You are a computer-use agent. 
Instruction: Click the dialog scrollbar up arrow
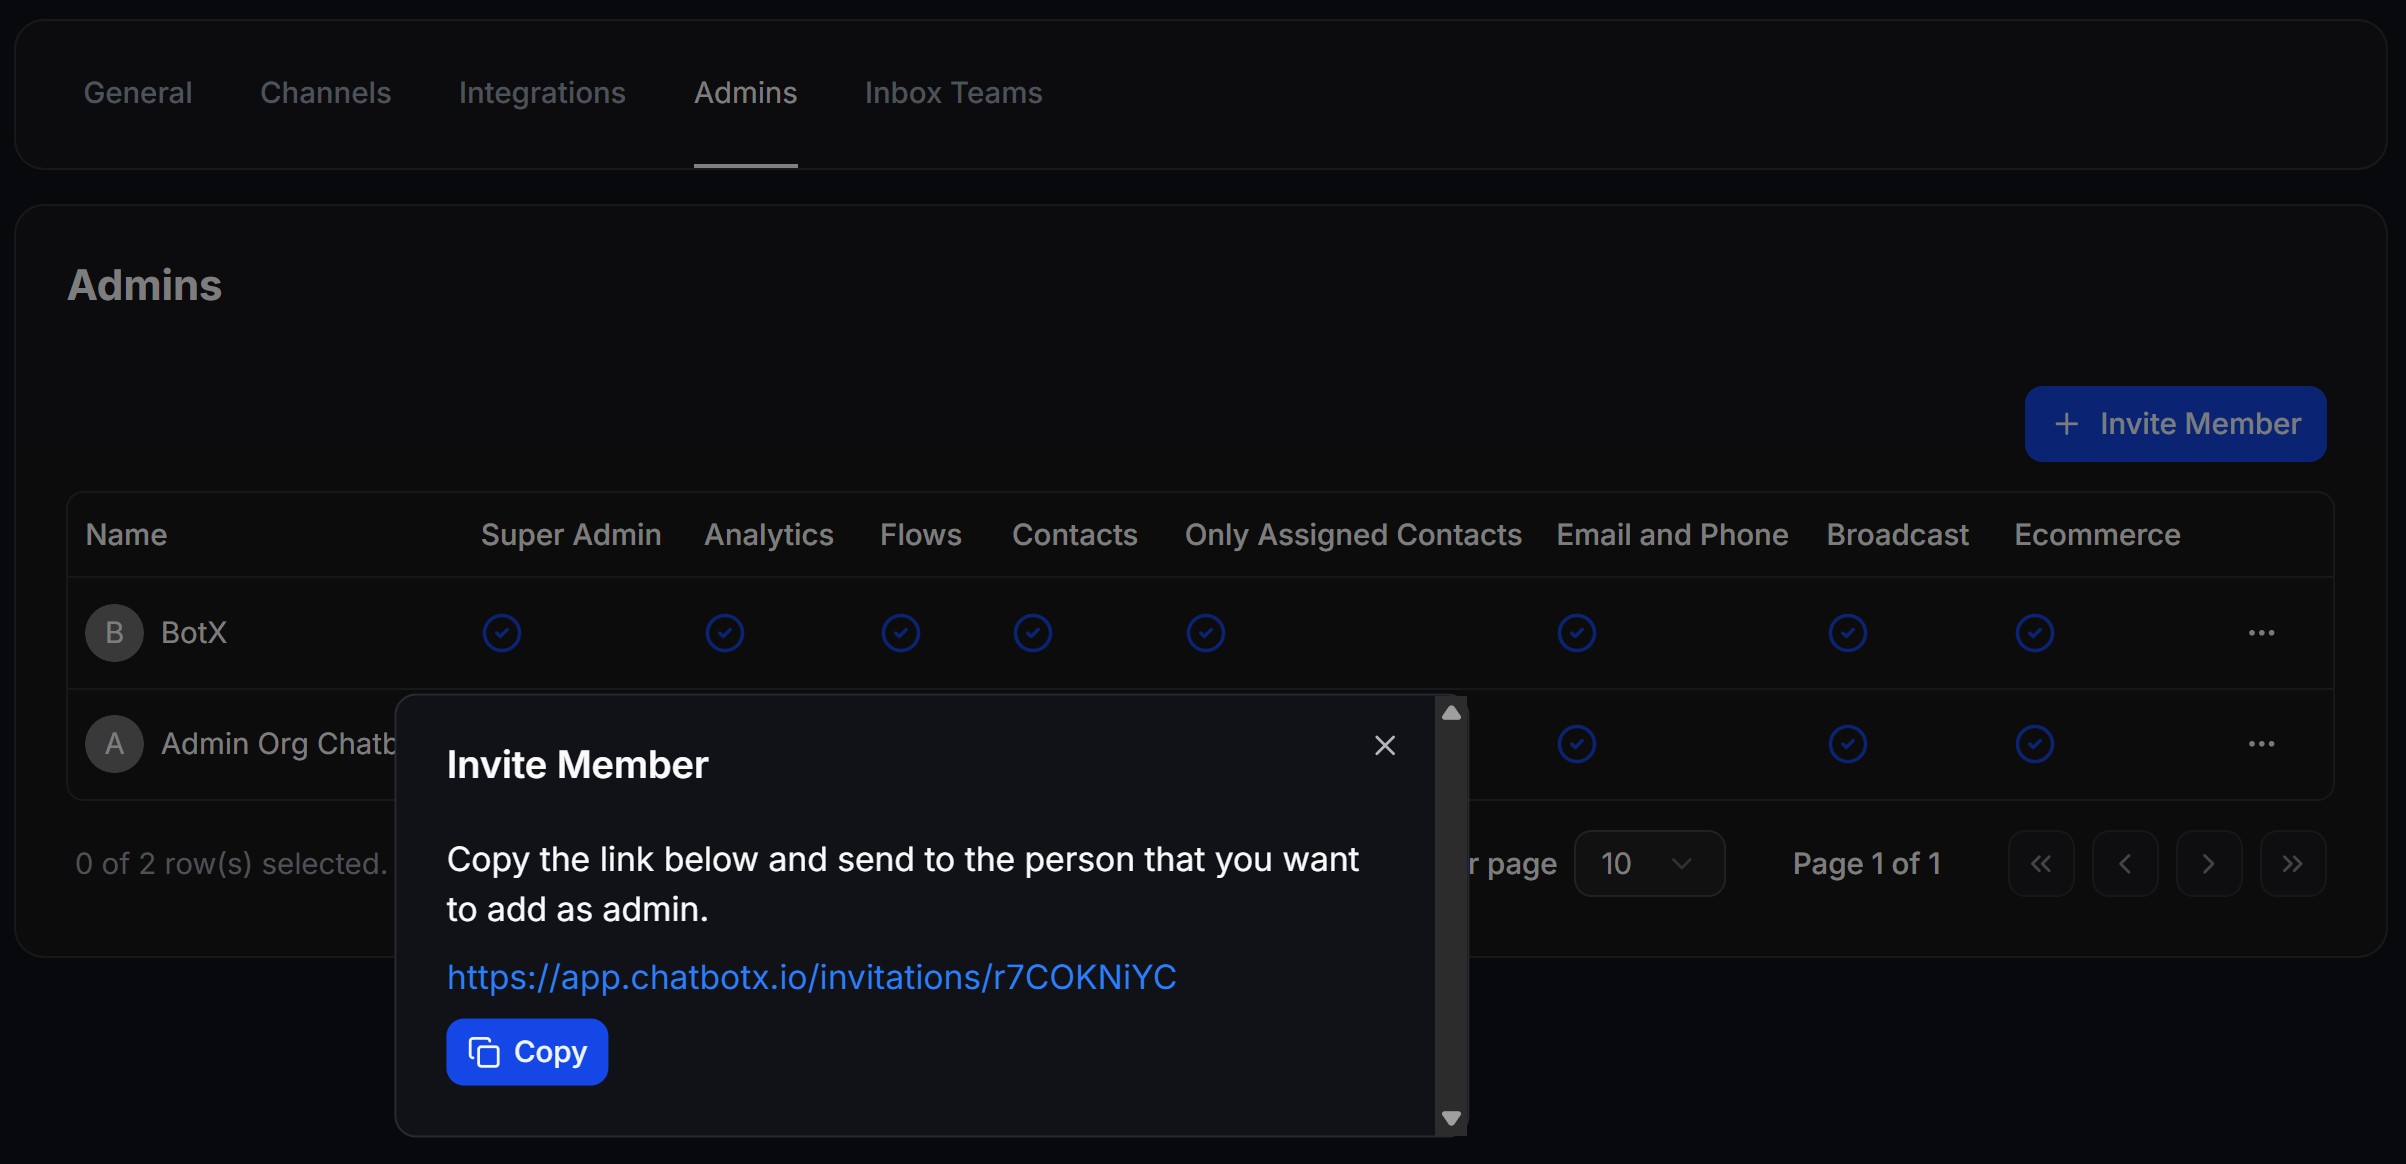pyautogui.click(x=1451, y=713)
